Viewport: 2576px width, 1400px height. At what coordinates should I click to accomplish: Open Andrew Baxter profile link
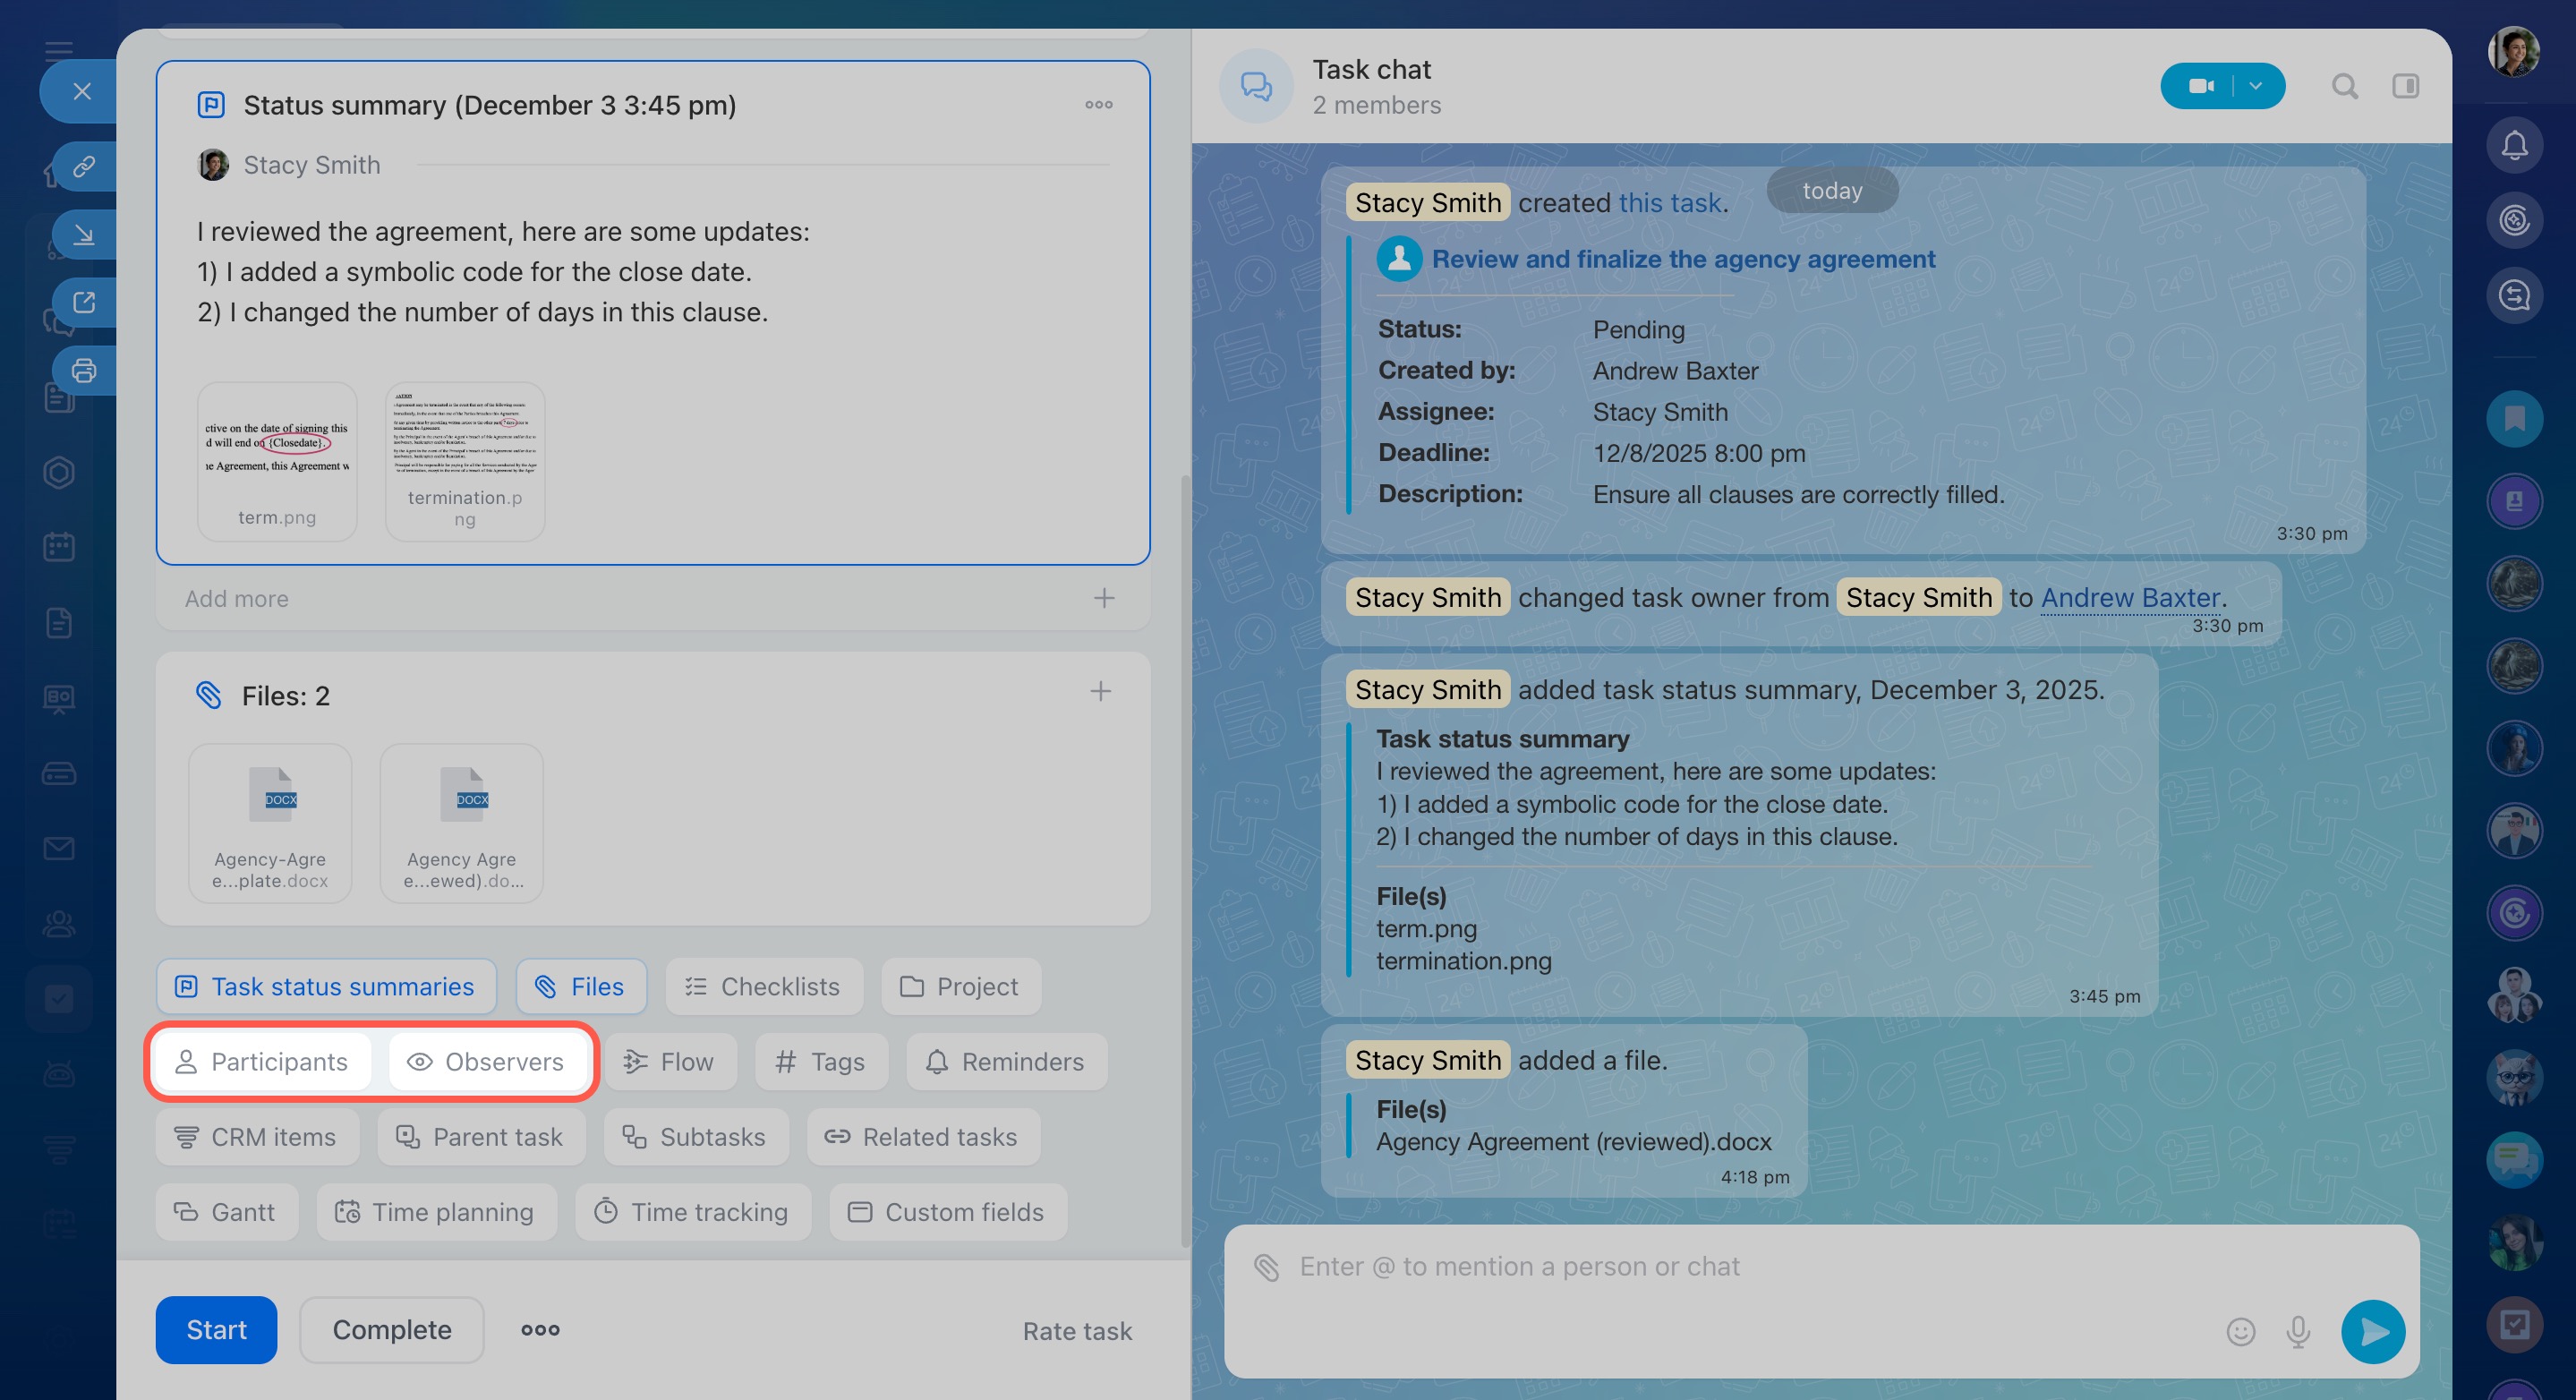click(x=2130, y=598)
